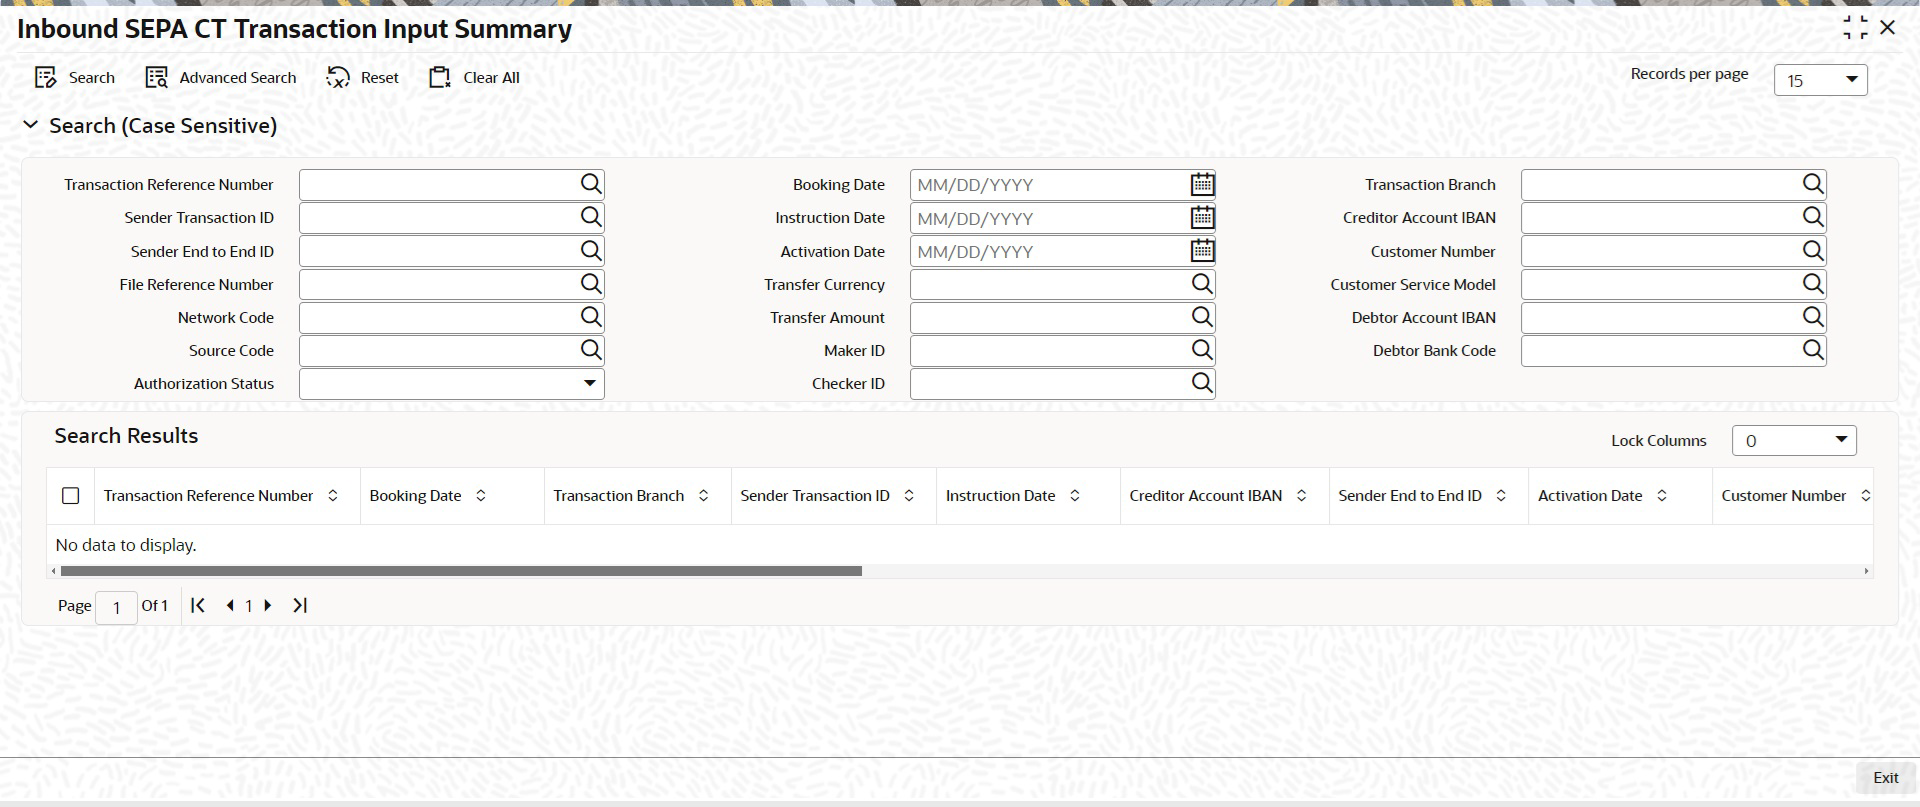
Task: Sort by Activation Date column
Action: tap(1662, 496)
